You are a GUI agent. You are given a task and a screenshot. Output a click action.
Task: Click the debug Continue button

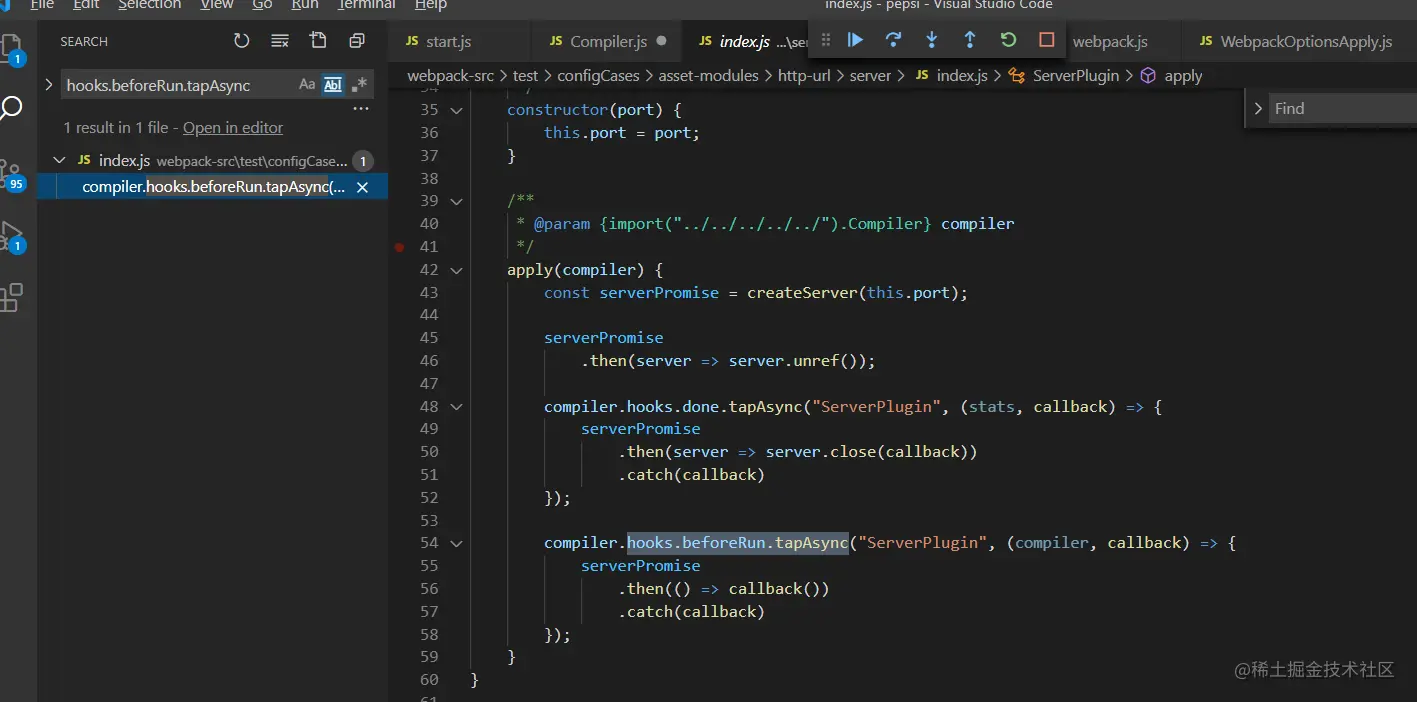pyautogui.click(x=855, y=40)
